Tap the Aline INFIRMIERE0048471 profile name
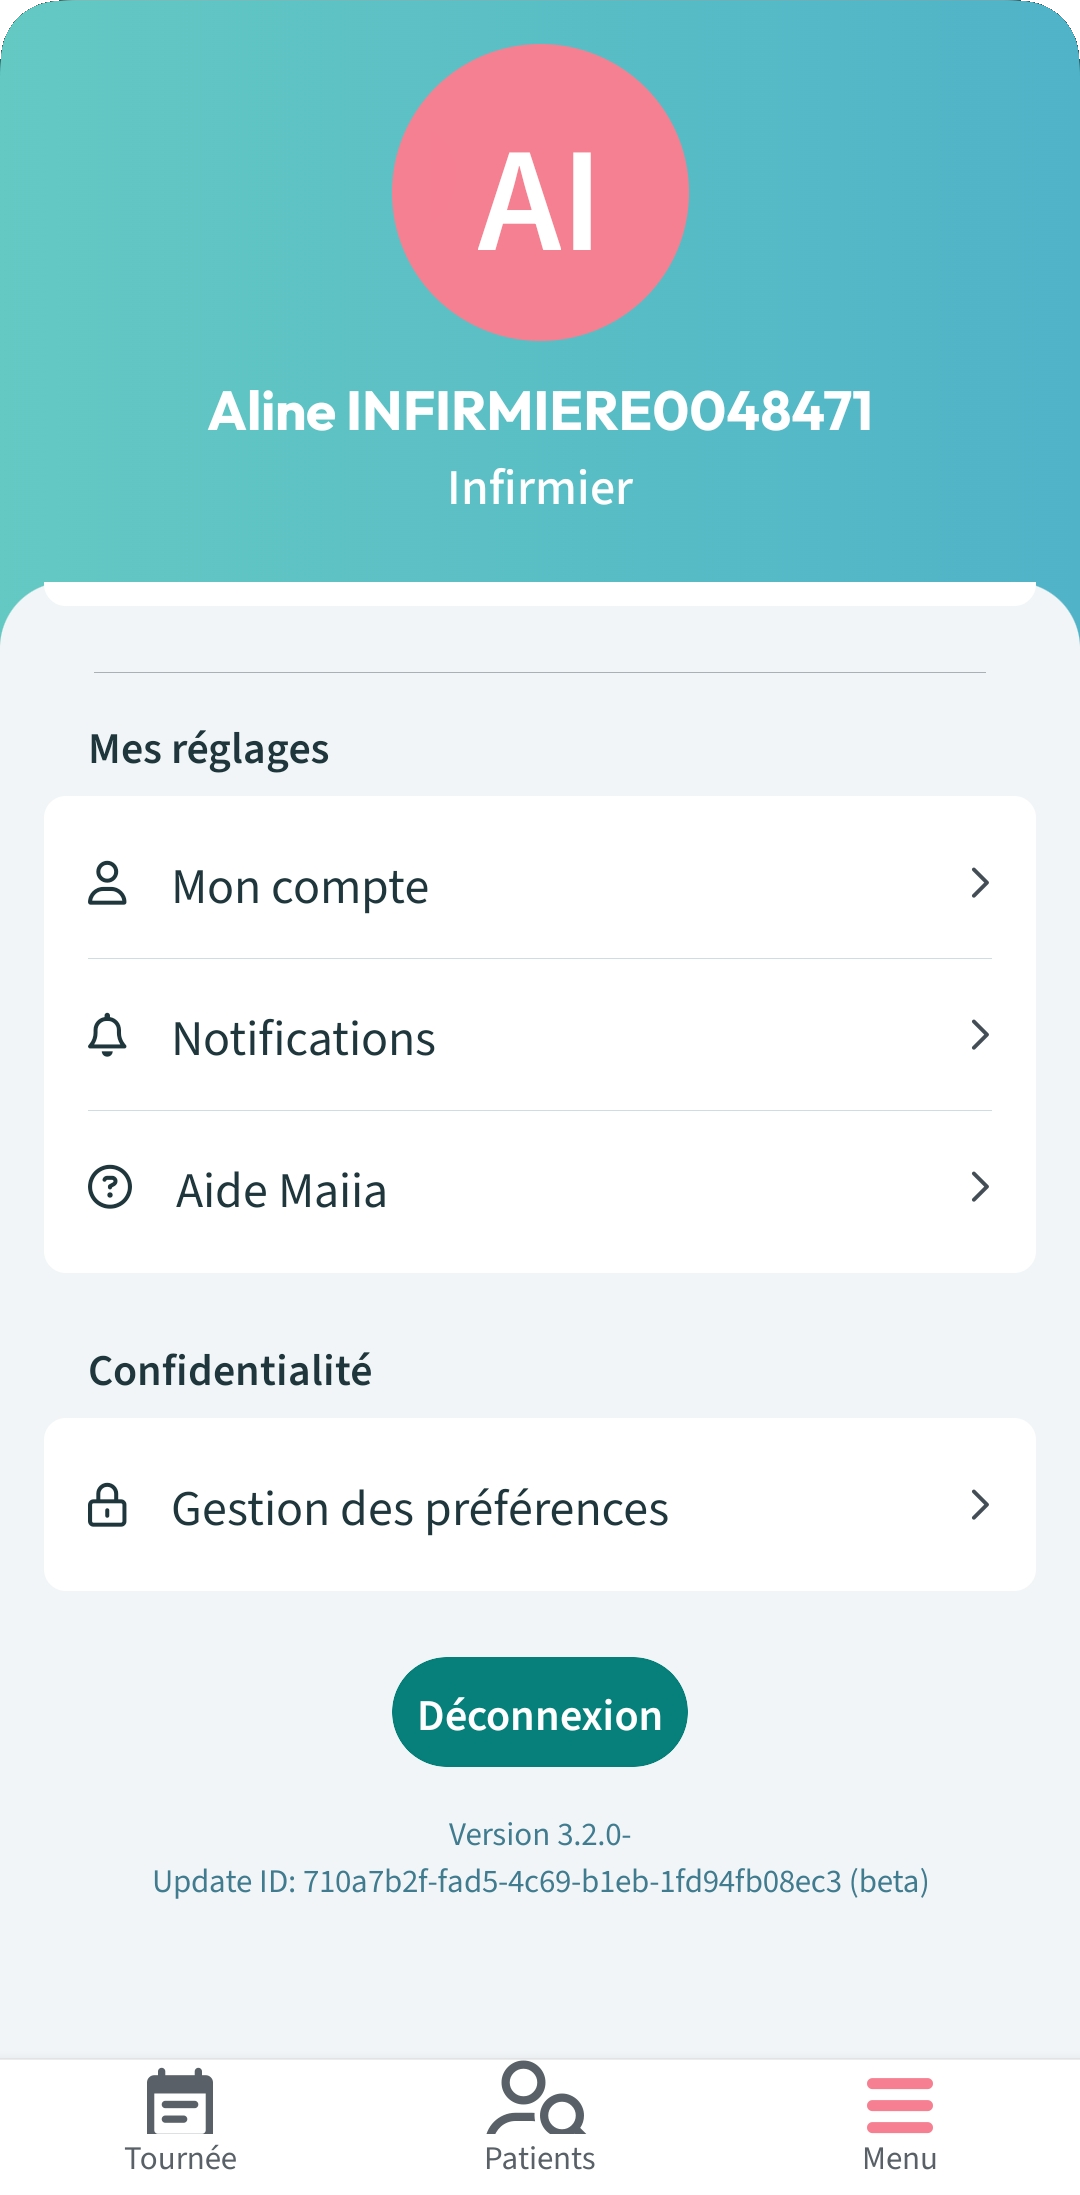 click(x=540, y=412)
